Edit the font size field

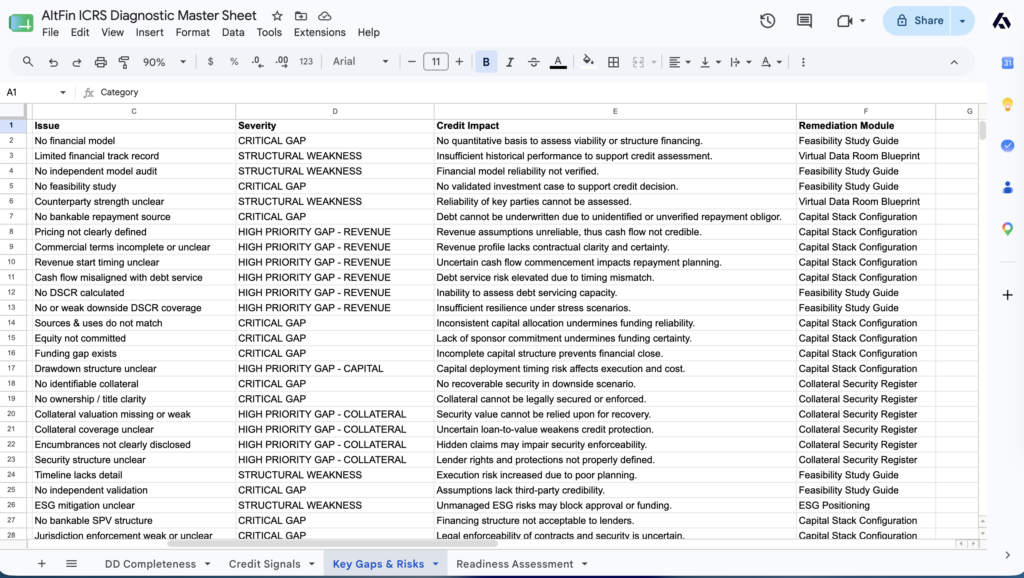point(436,62)
